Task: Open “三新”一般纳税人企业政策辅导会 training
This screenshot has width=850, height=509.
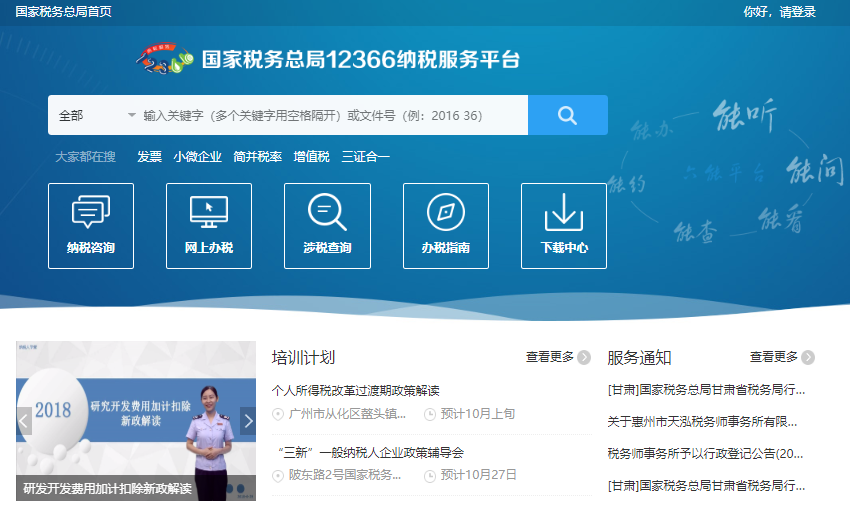Action: (x=370, y=453)
